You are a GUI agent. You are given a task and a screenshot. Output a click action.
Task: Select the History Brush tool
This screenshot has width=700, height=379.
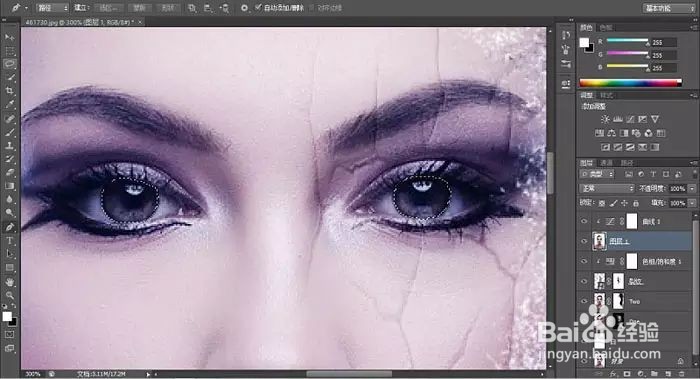tap(9, 159)
